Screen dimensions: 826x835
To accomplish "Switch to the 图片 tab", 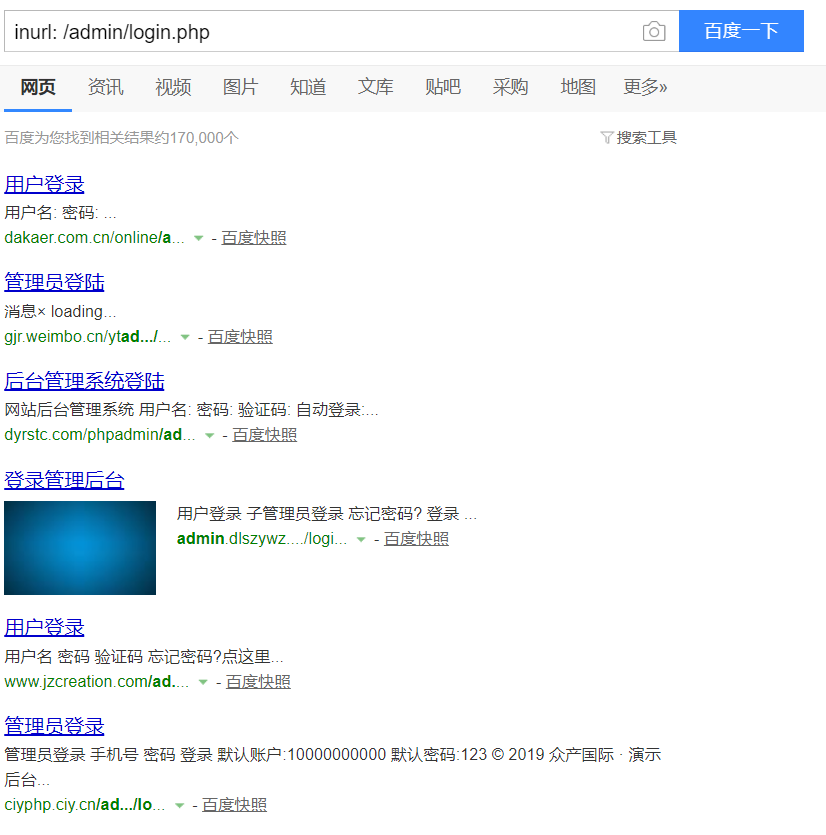I will [240, 87].
